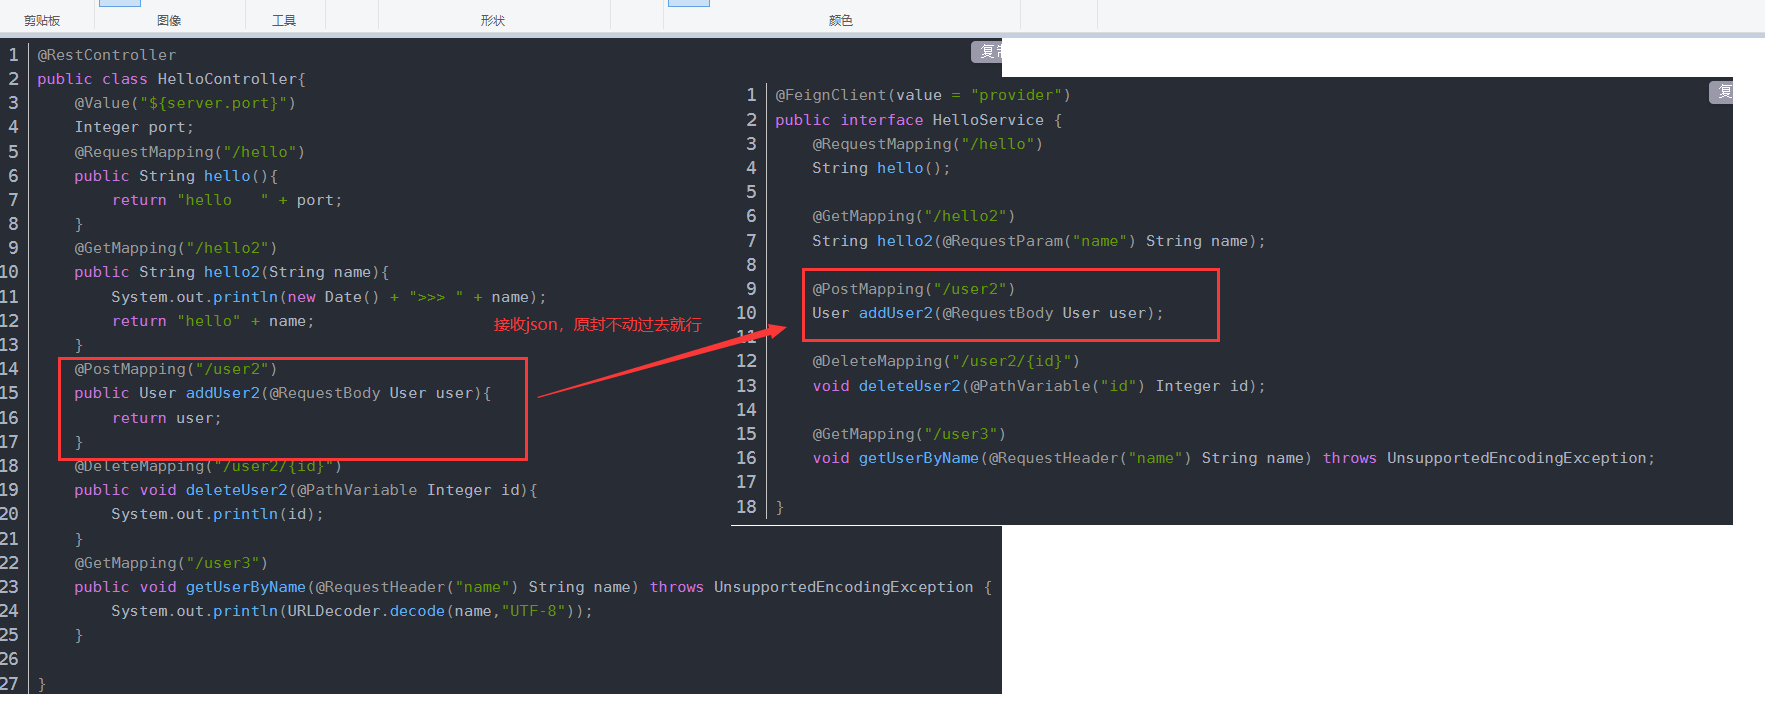Click the 'String hello();' interface method
Image resolution: width=1765 pixels, height=727 pixels.
881,168
